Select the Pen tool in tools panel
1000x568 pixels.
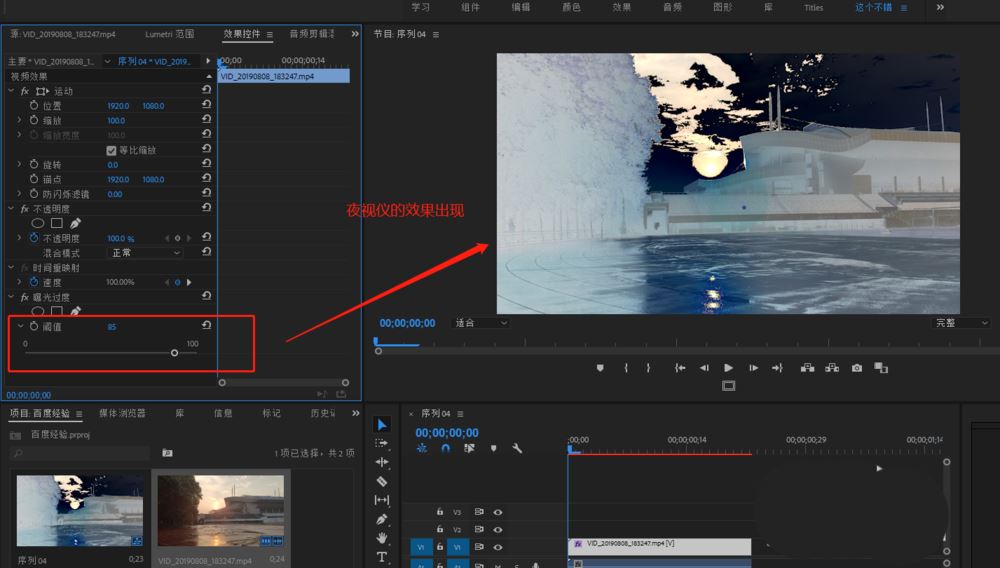tap(381, 520)
